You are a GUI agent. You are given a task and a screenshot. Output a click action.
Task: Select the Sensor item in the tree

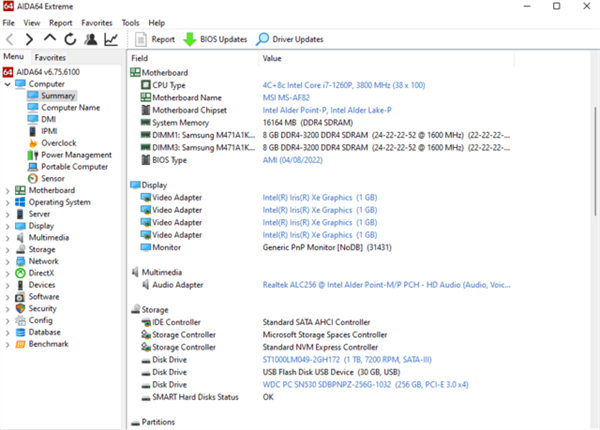pyautogui.click(x=52, y=178)
